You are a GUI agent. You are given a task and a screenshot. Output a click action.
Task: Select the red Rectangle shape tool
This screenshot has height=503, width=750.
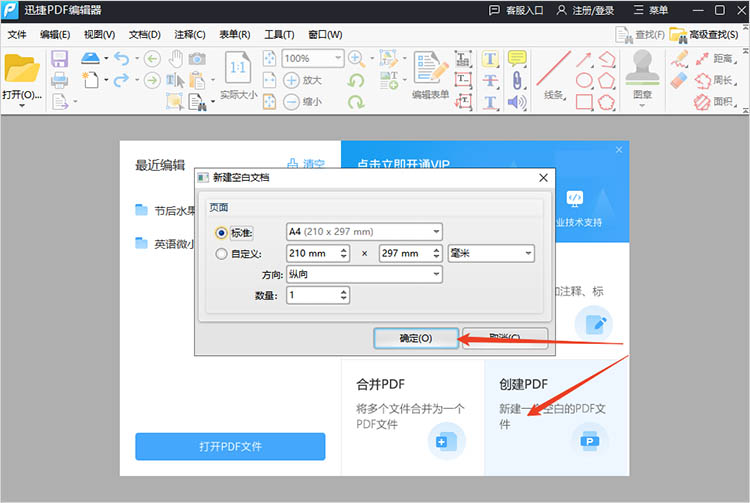pos(584,102)
